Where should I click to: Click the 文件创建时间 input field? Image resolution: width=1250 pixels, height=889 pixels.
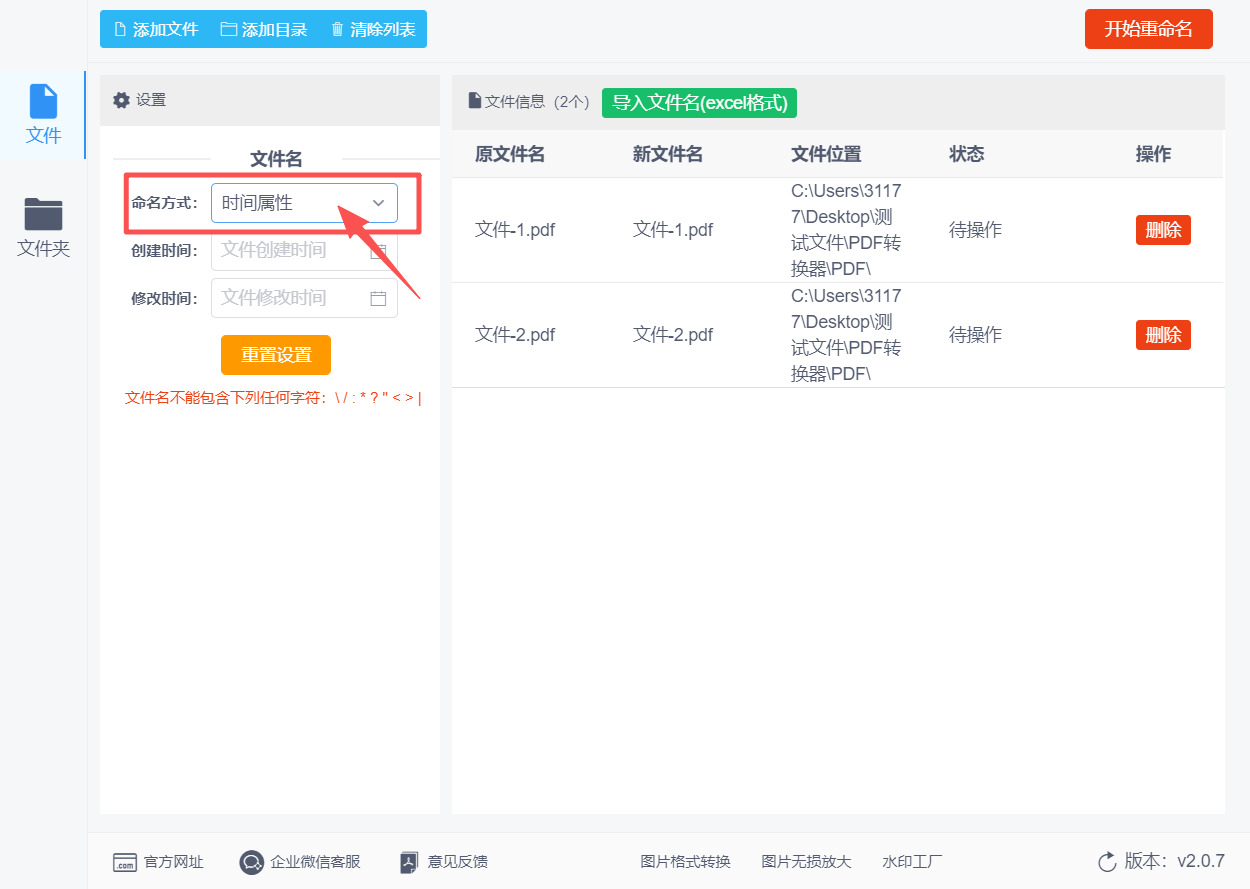coord(304,250)
